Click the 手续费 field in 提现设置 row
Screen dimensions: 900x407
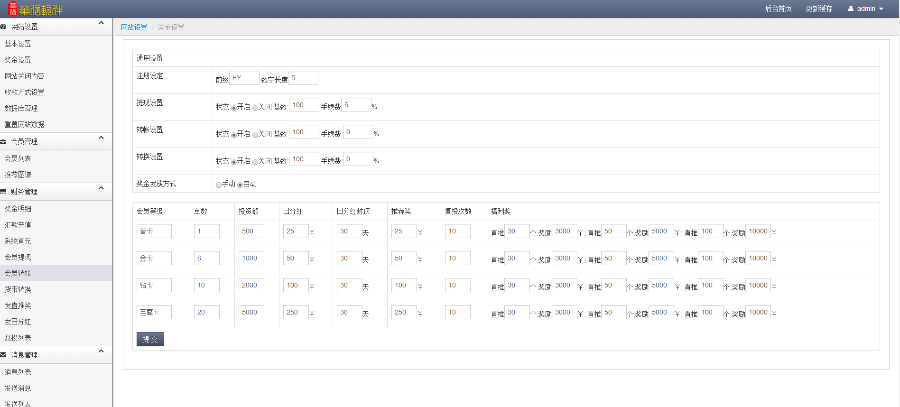pos(357,105)
